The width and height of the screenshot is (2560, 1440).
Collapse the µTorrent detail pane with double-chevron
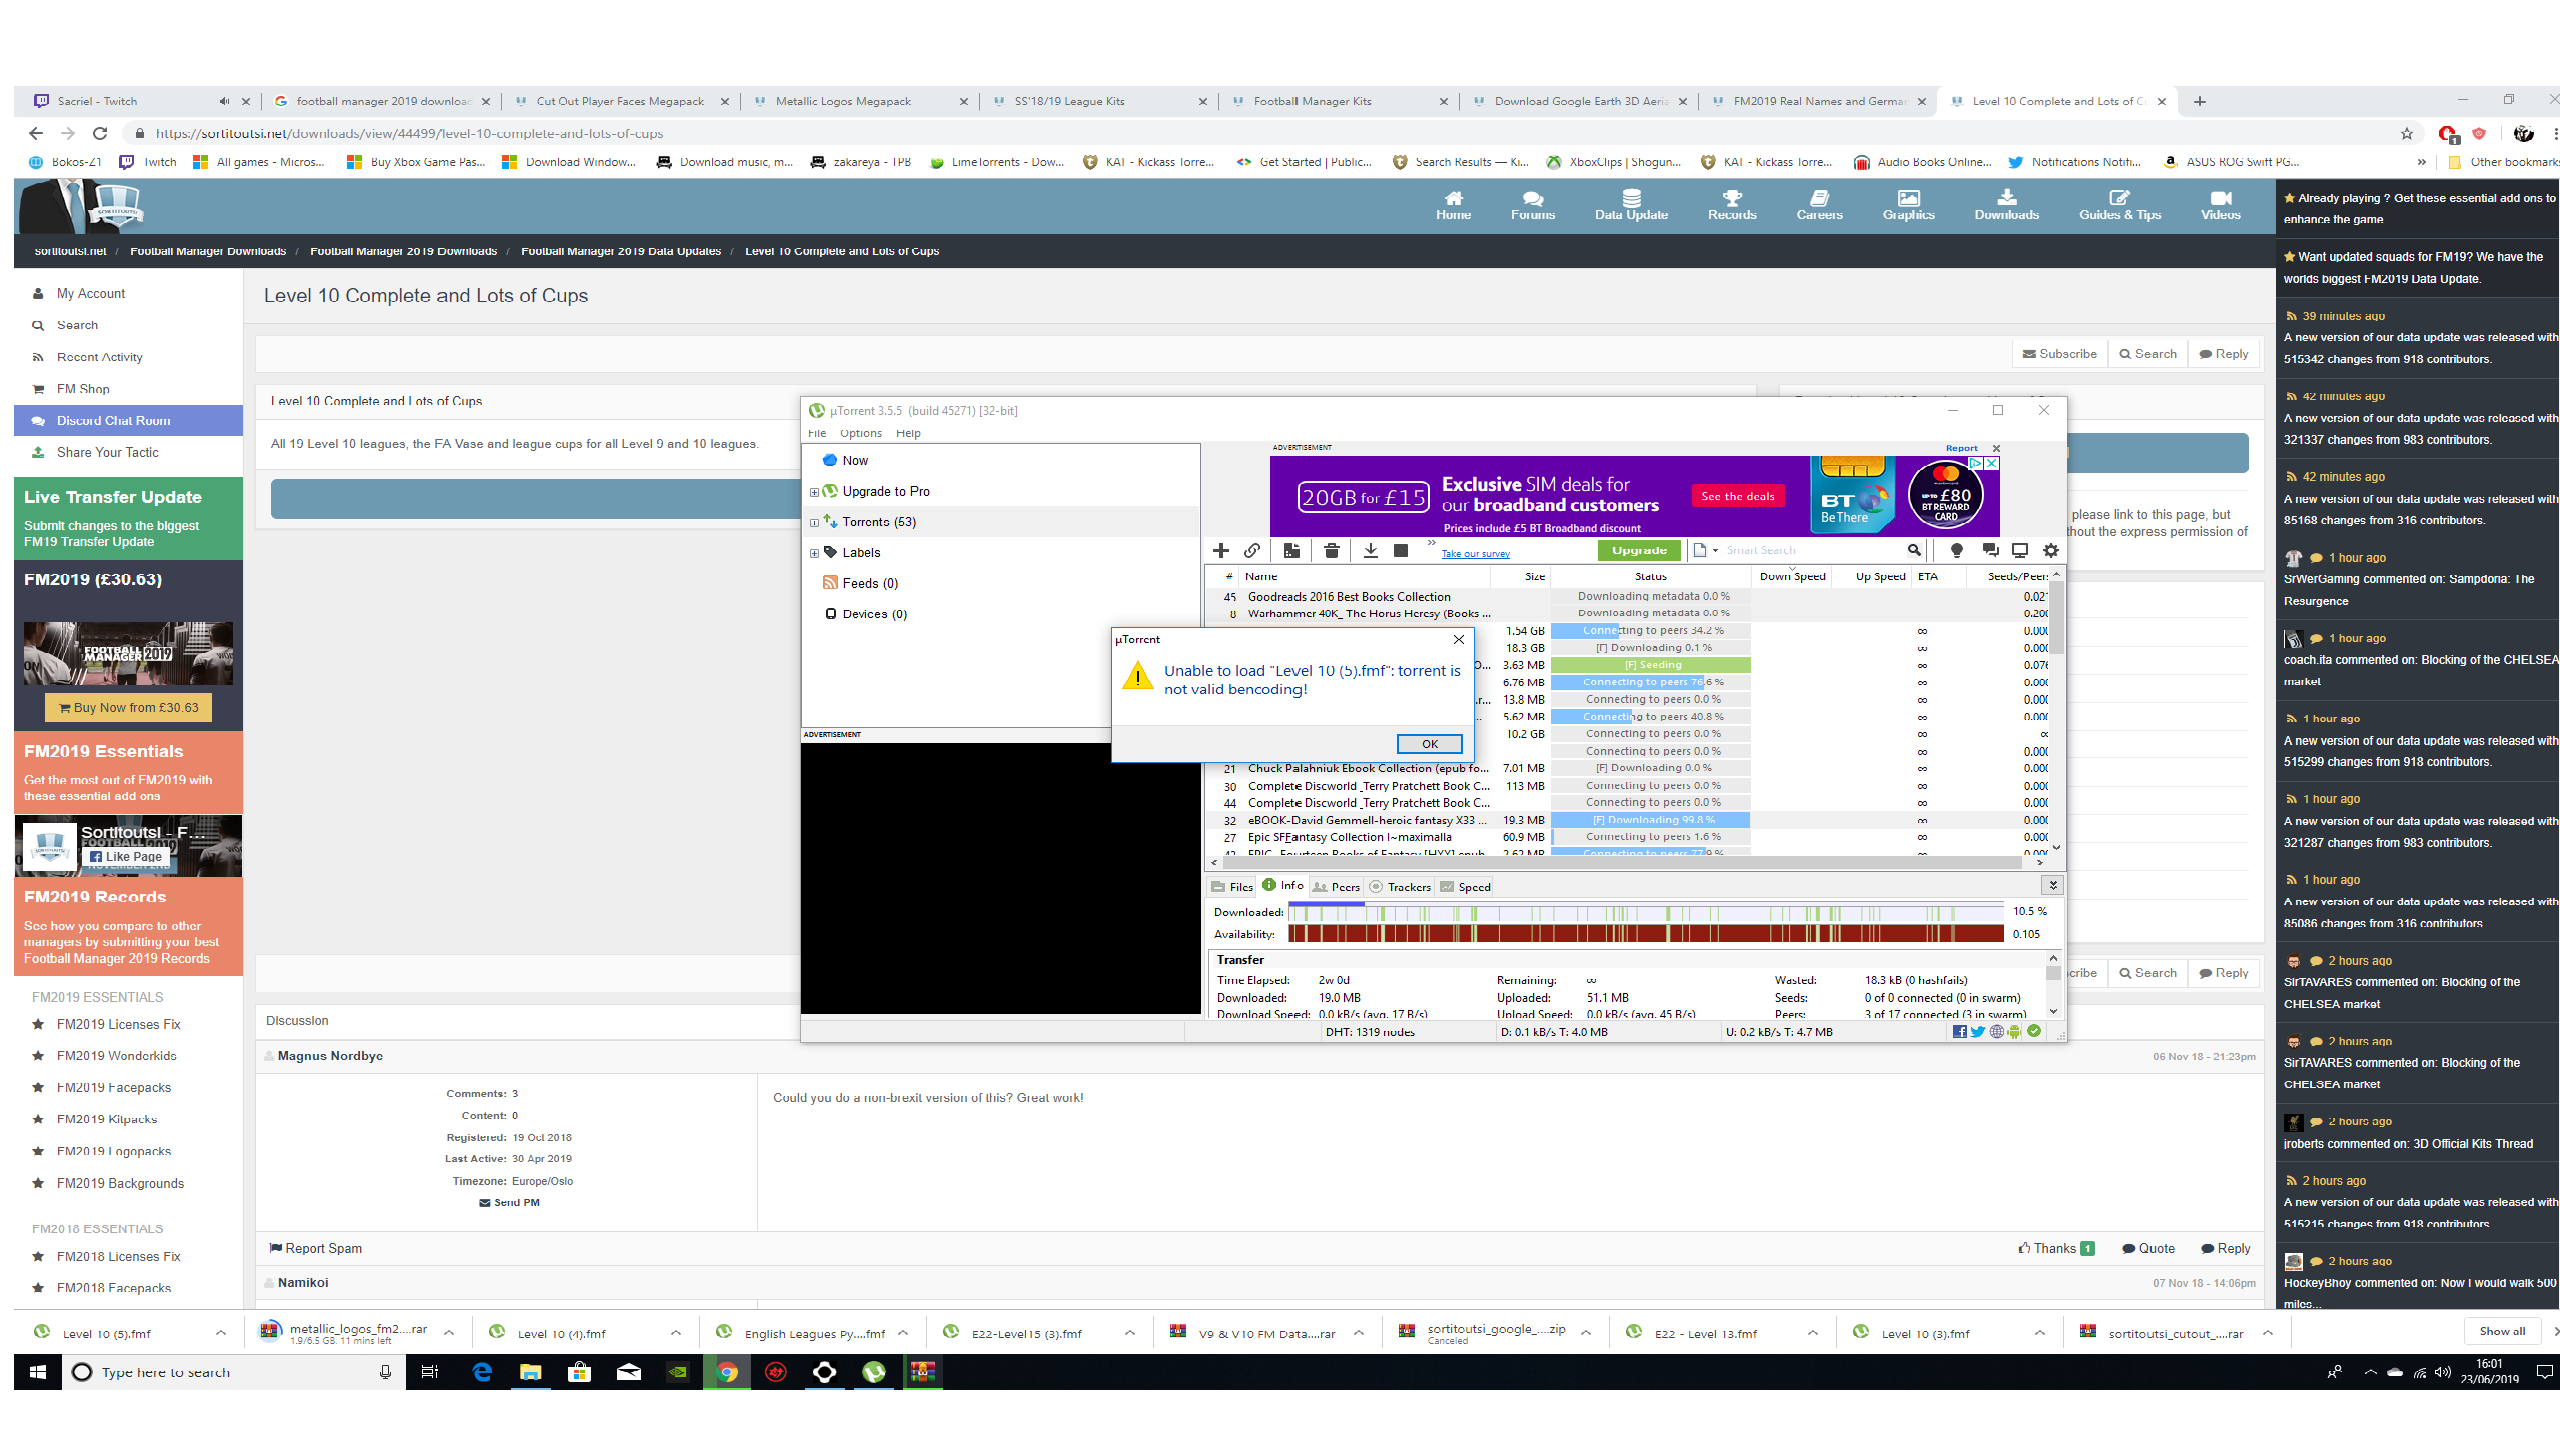pyautogui.click(x=2053, y=885)
